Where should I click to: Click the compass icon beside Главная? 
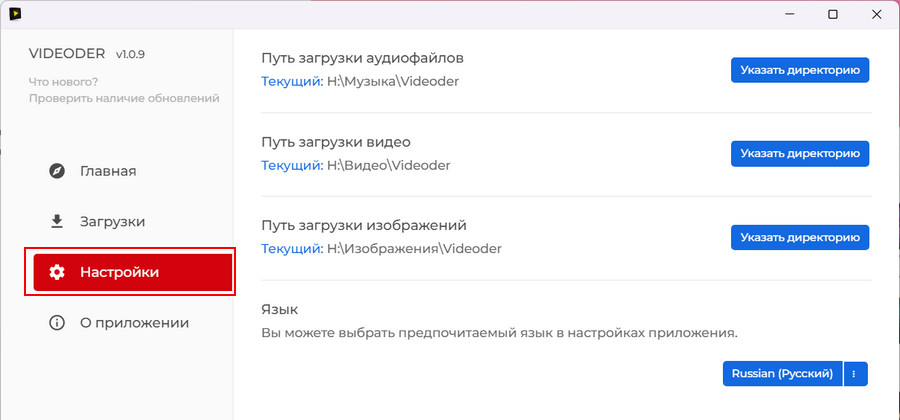tap(57, 171)
